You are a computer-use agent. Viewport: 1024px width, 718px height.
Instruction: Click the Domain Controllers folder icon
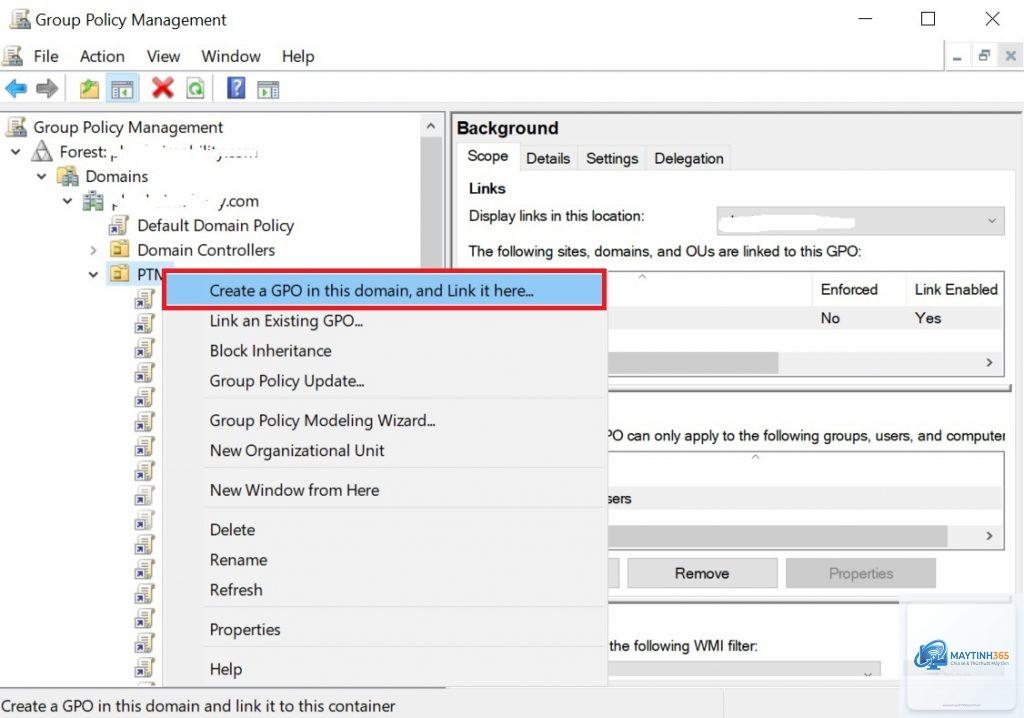click(119, 249)
